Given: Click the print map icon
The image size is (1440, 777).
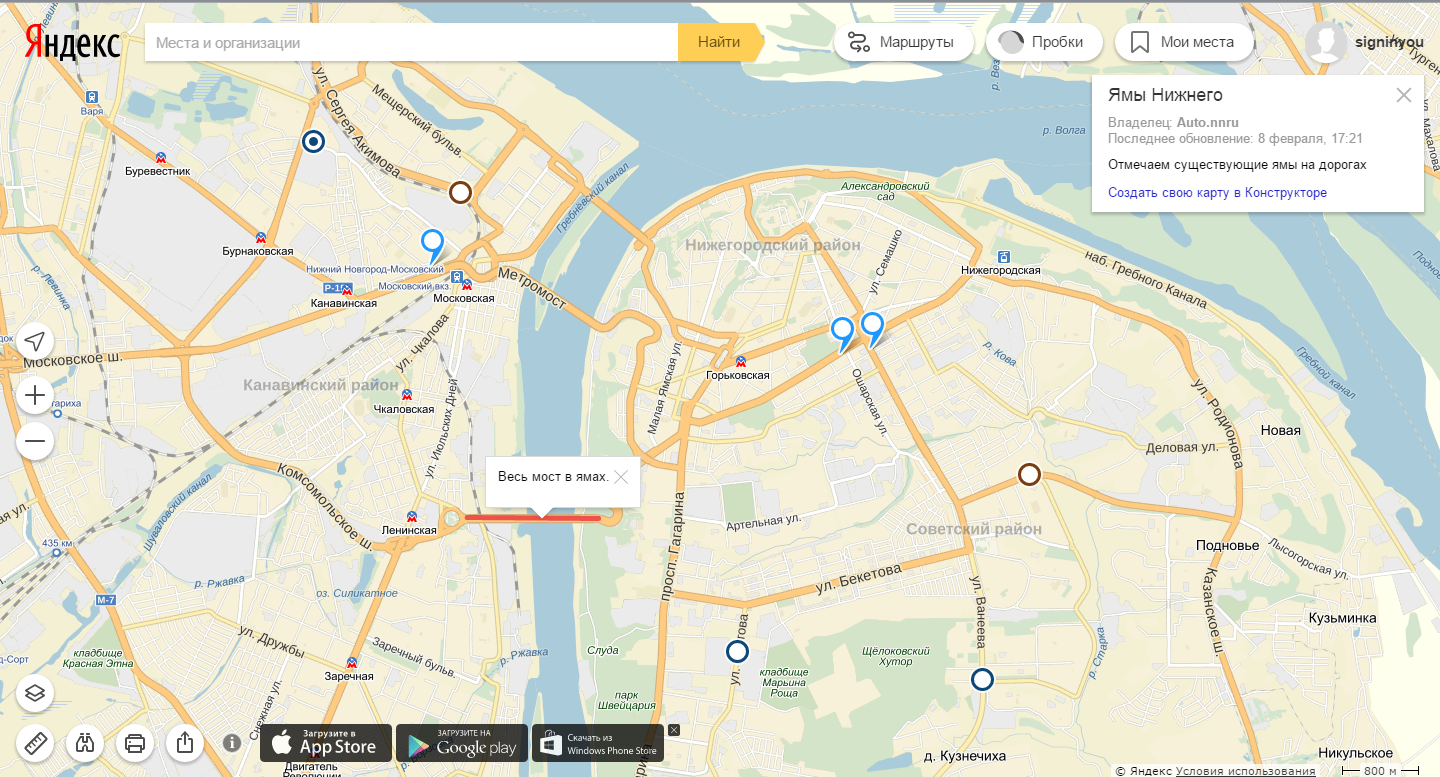Looking at the screenshot, I should [135, 743].
